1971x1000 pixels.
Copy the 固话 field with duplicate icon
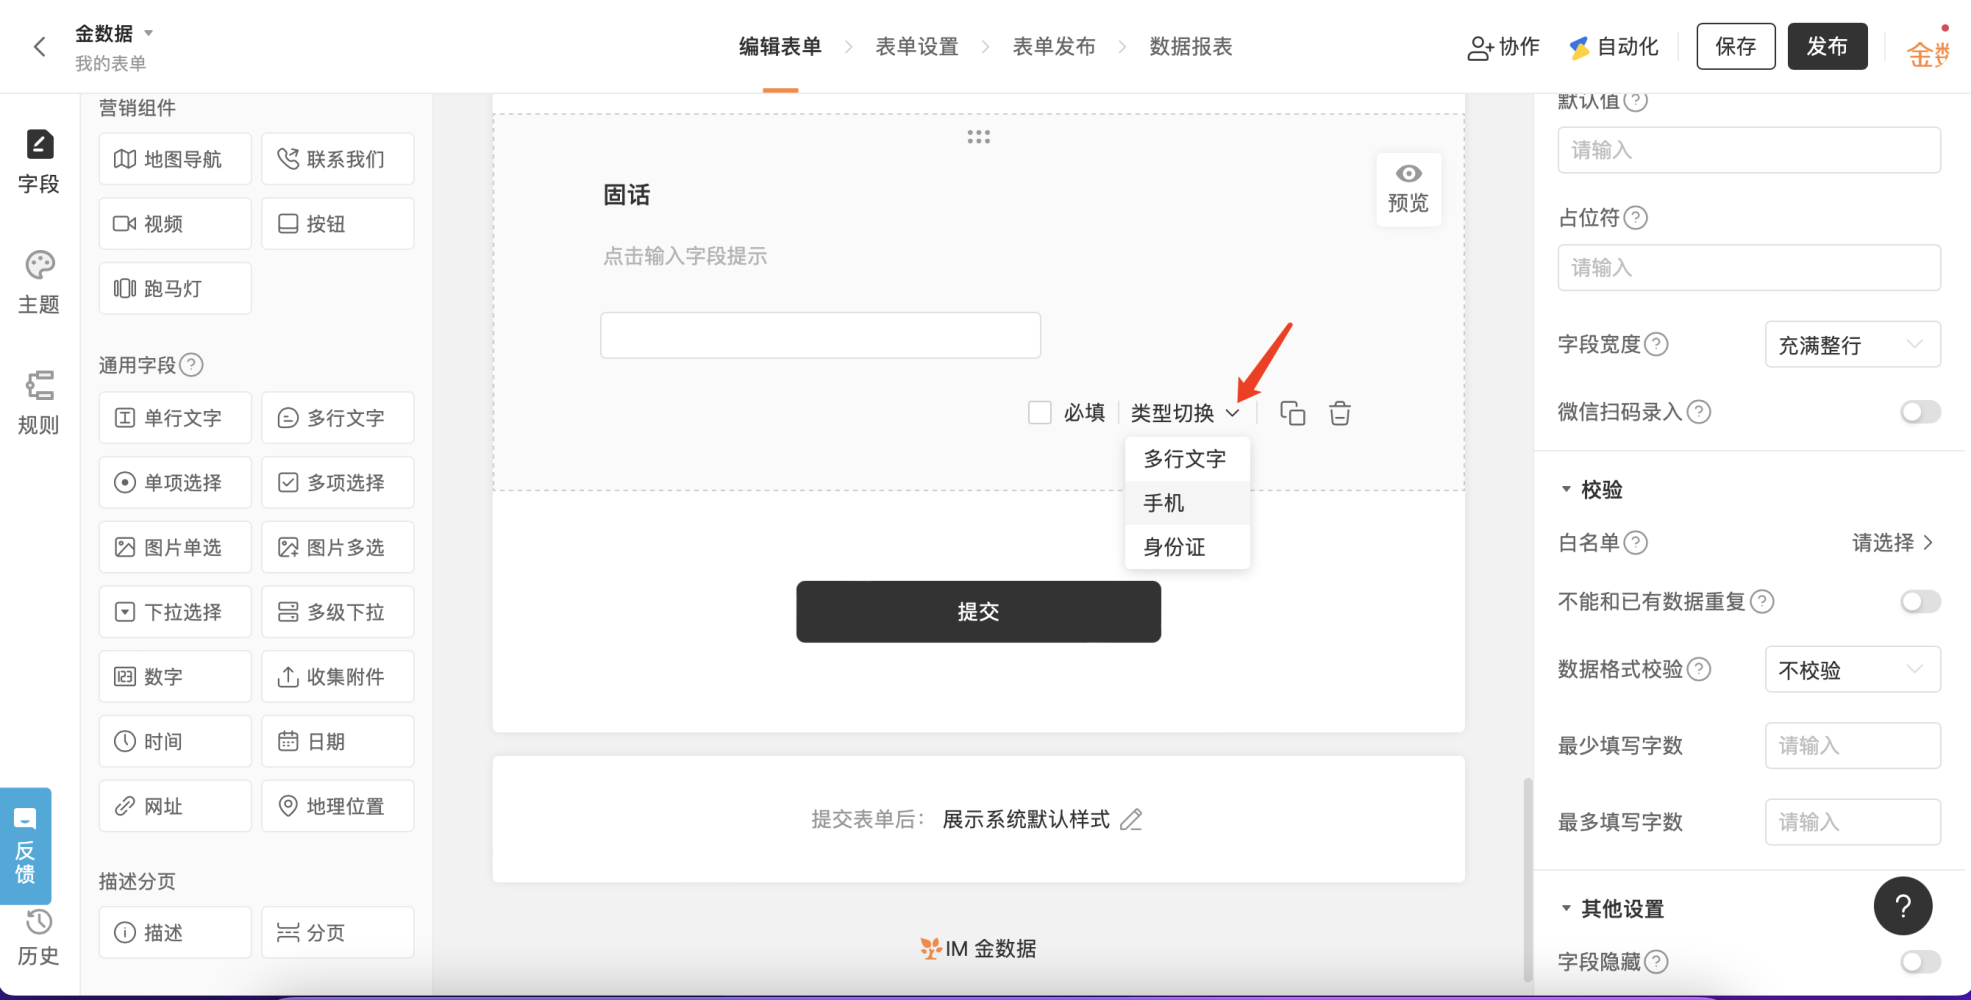1293,413
